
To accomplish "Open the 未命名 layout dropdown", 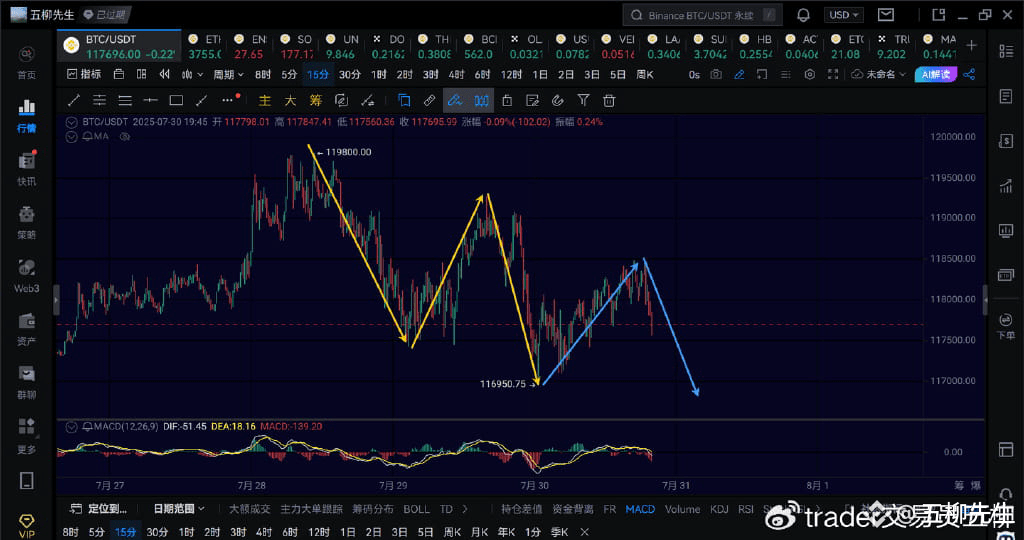I will click(879, 74).
